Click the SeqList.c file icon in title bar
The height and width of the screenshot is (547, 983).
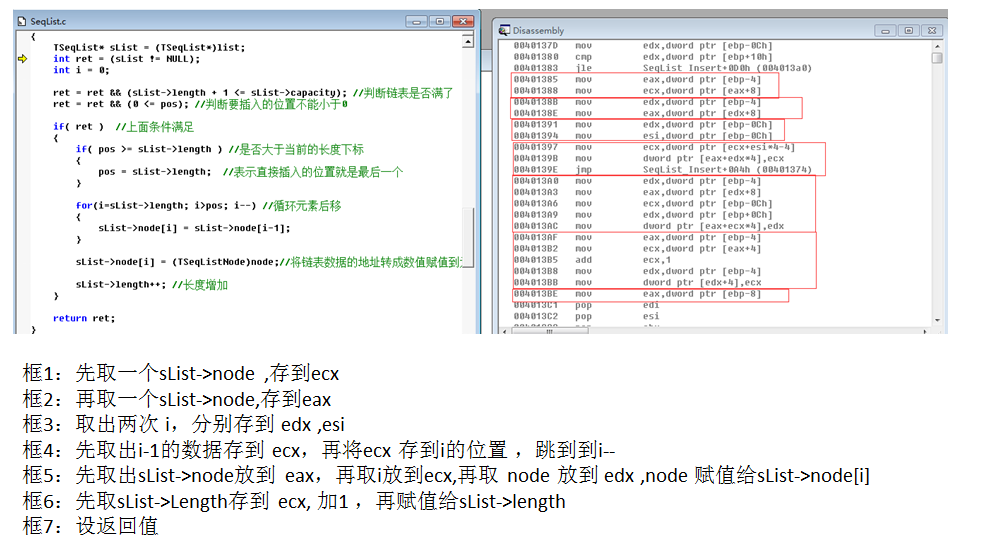(x=23, y=21)
